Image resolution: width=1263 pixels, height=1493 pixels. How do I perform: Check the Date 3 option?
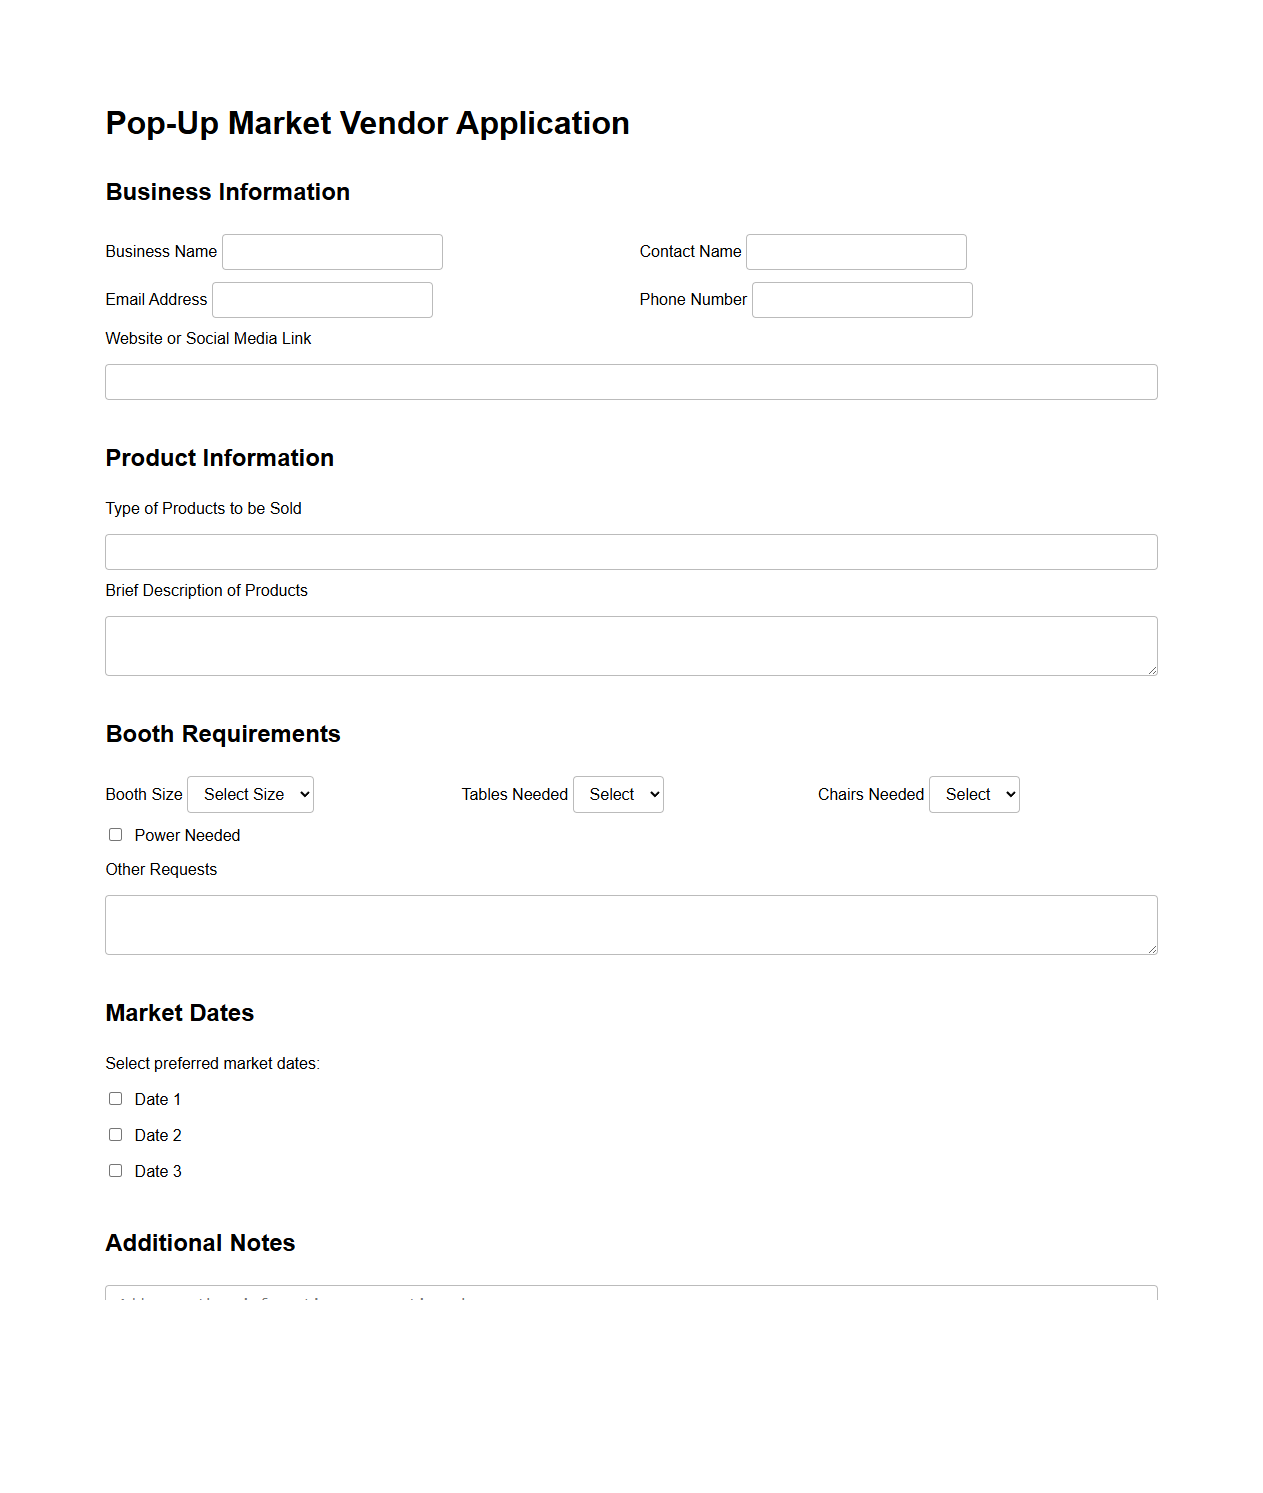[x=115, y=1170]
